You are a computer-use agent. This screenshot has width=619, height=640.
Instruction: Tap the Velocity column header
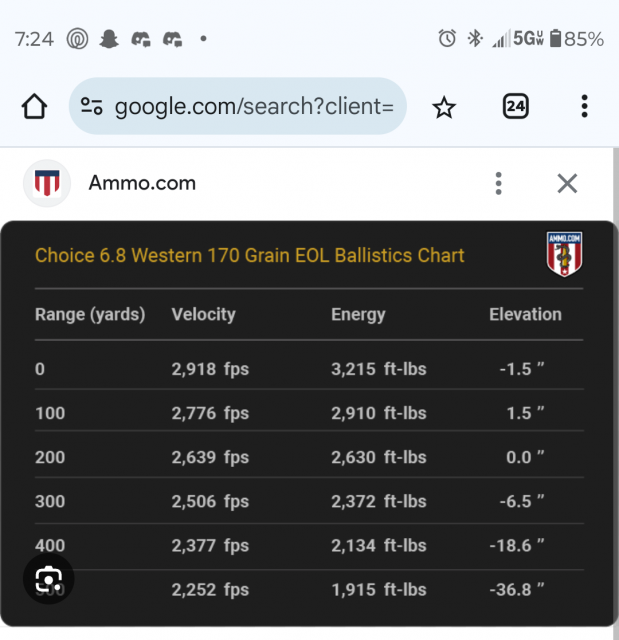tap(203, 314)
